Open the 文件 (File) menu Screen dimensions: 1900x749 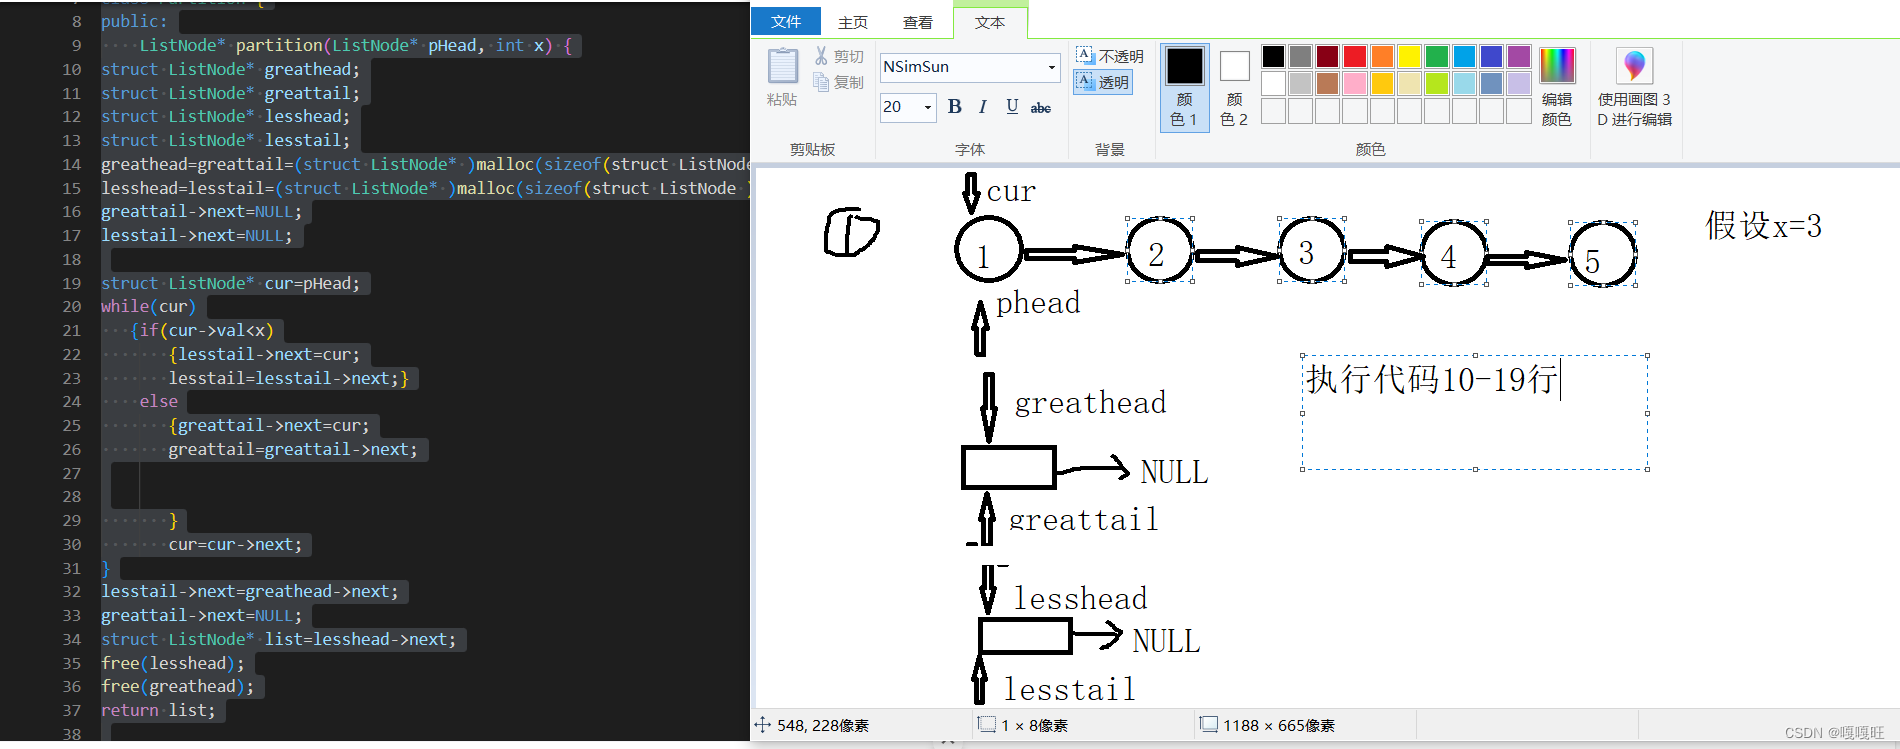coord(786,21)
